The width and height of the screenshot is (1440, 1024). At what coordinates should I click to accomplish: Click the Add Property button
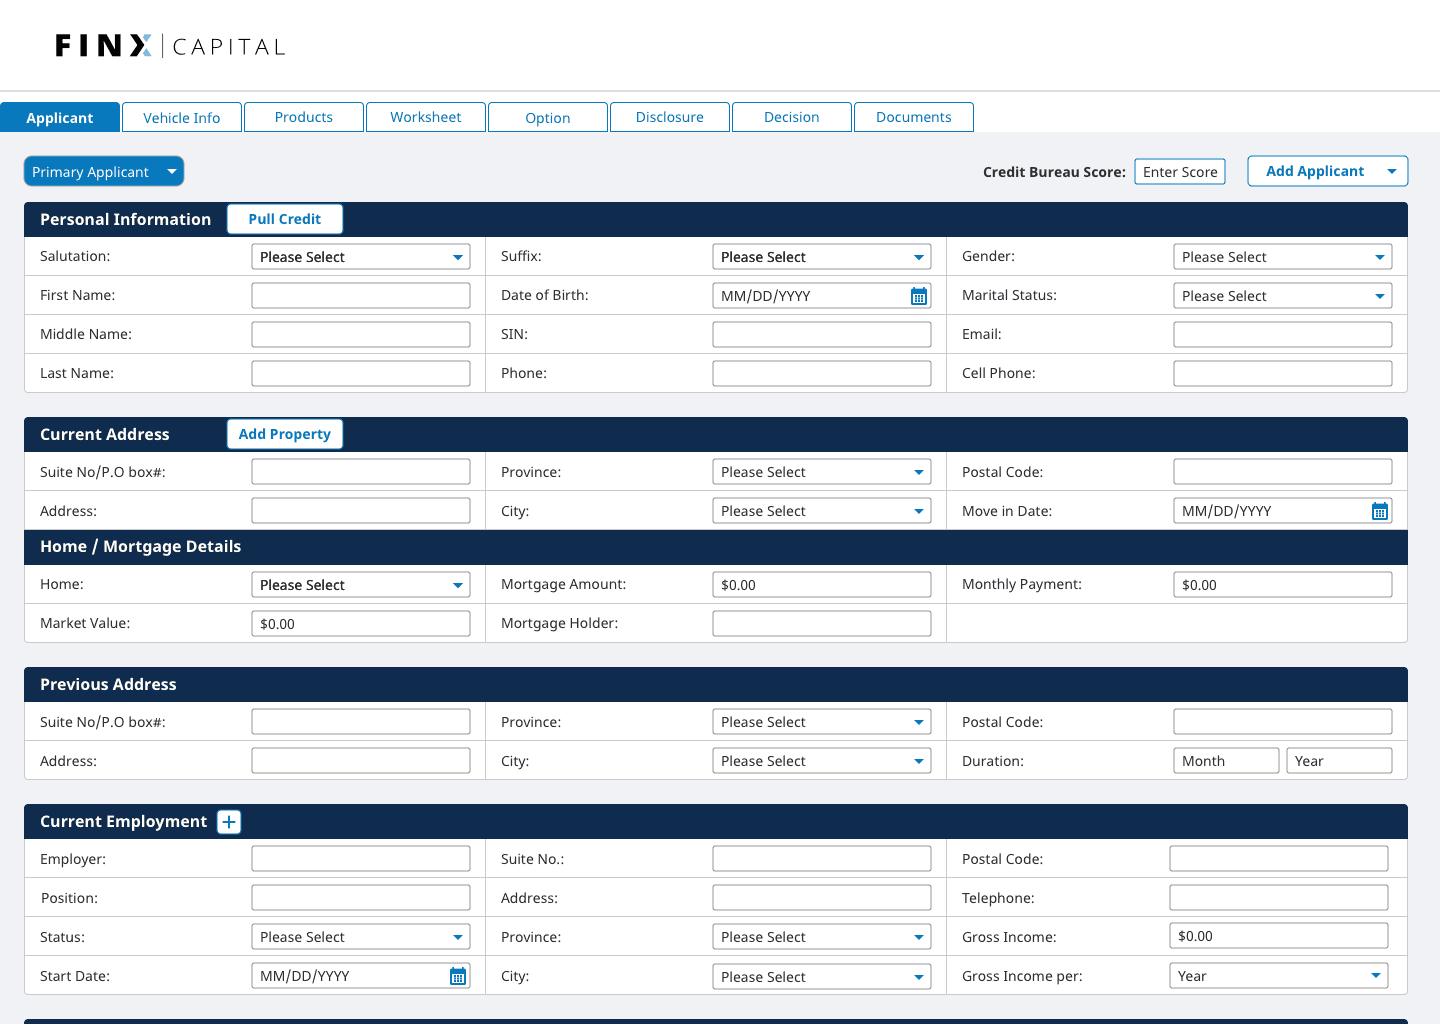point(285,434)
